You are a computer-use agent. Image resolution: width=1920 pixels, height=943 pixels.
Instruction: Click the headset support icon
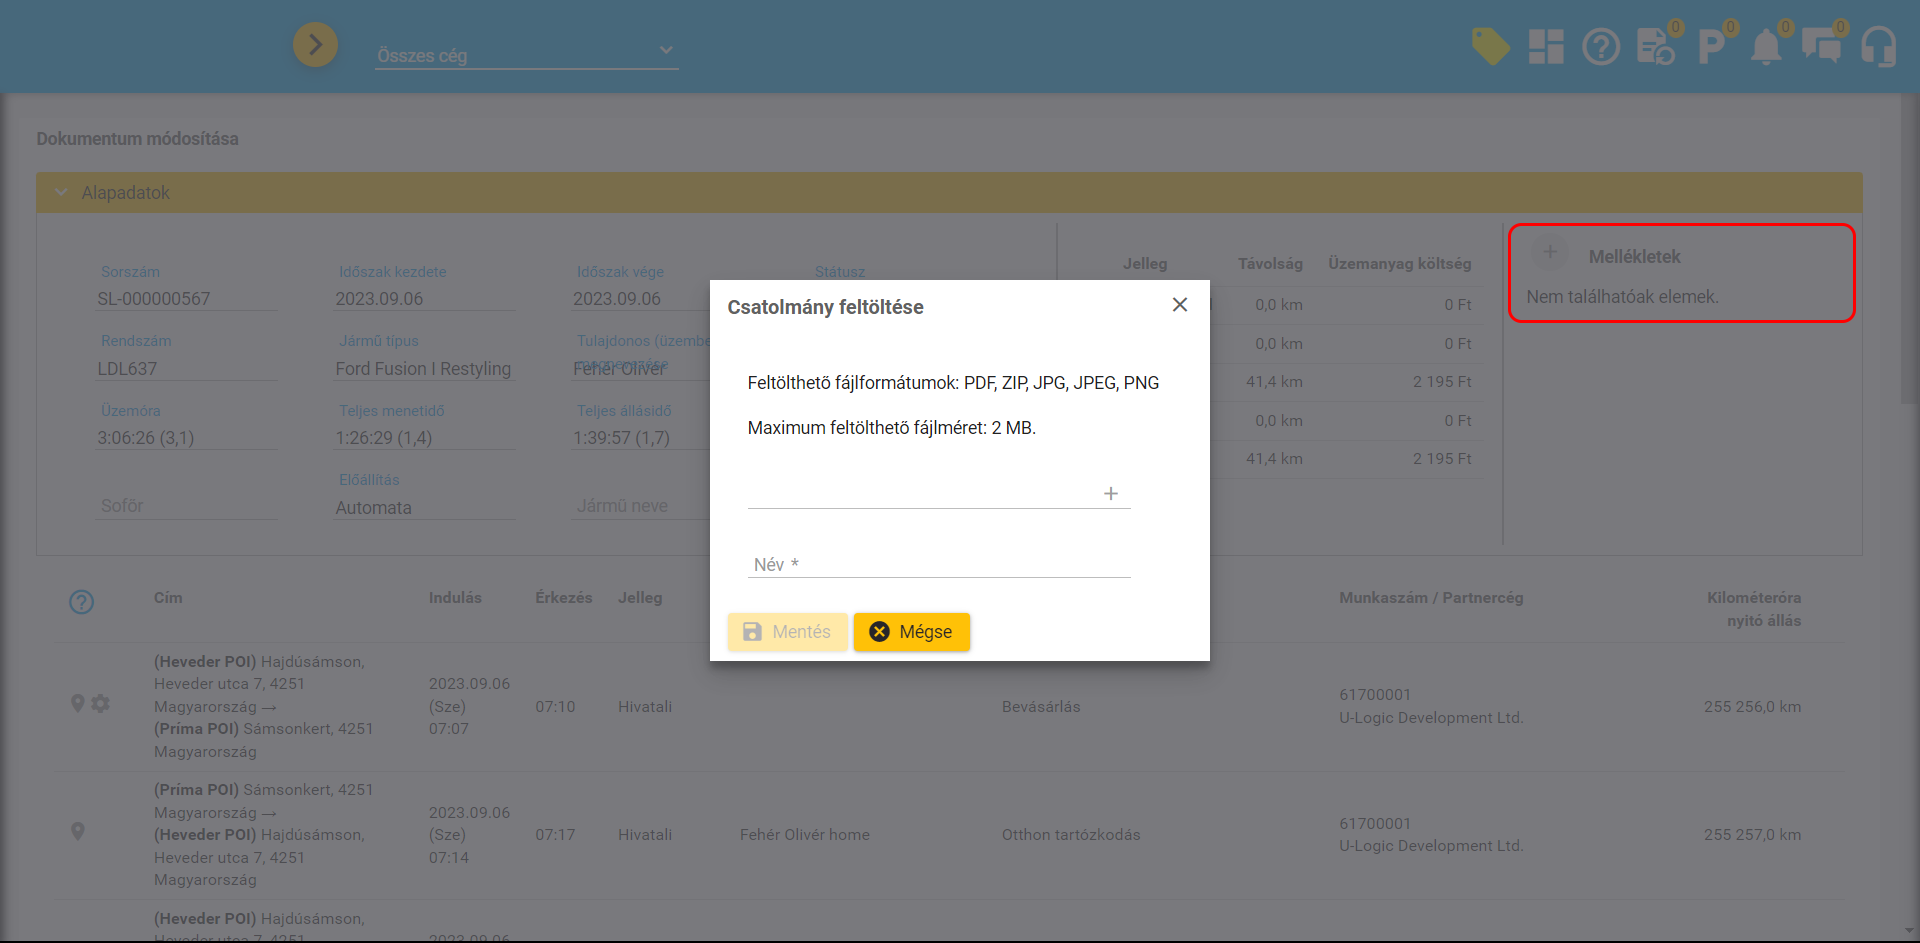pyautogui.click(x=1878, y=46)
